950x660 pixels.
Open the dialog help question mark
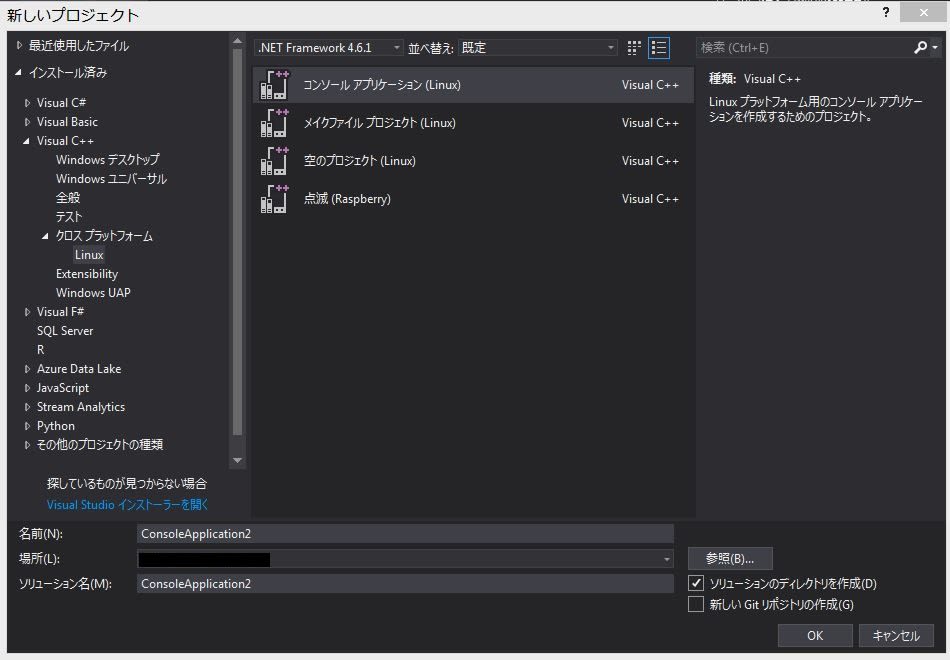[x=886, y=12]
